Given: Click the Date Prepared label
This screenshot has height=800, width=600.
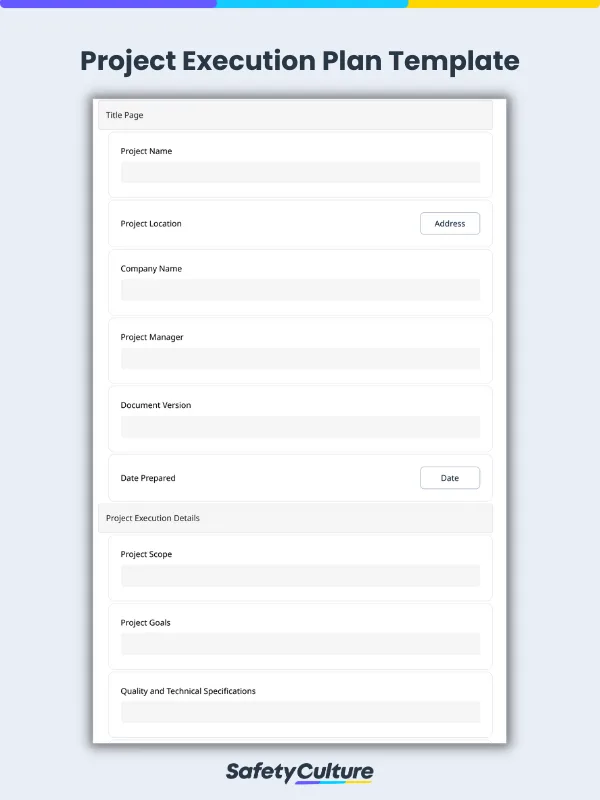Looking at the screenshot, I should (148, 478).
